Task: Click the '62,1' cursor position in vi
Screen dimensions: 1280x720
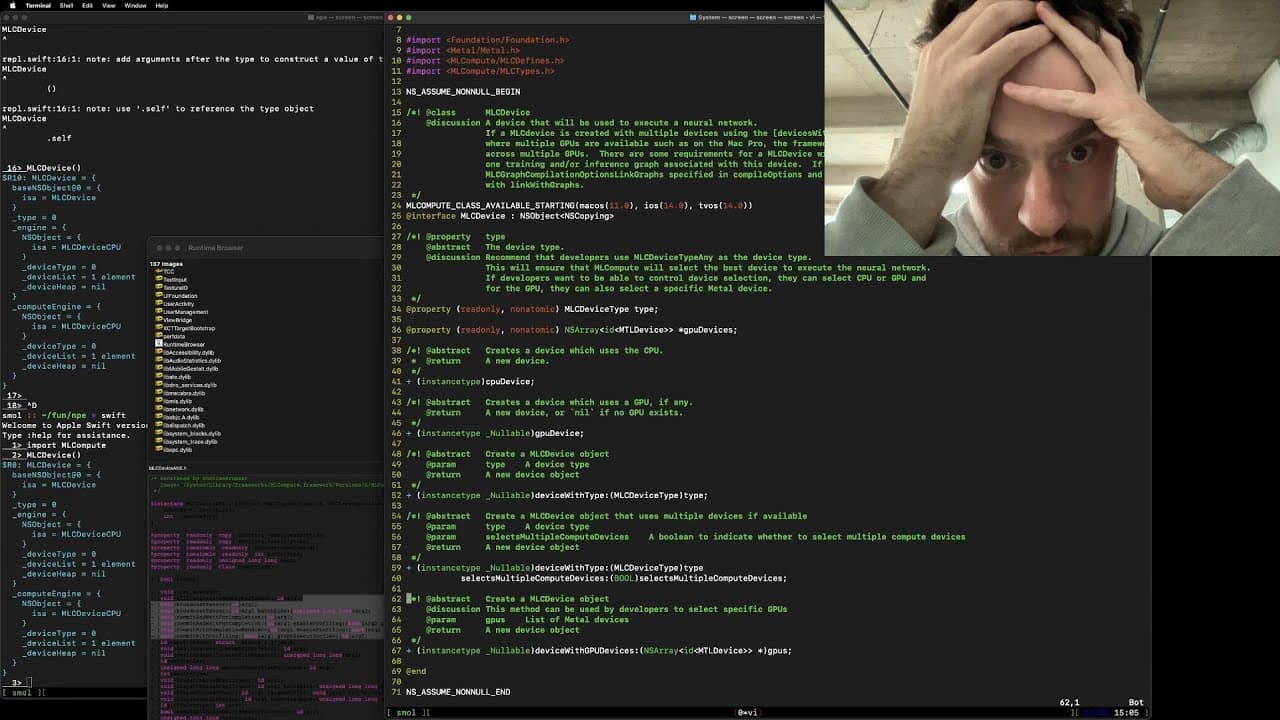Action: click(1070, 703)
